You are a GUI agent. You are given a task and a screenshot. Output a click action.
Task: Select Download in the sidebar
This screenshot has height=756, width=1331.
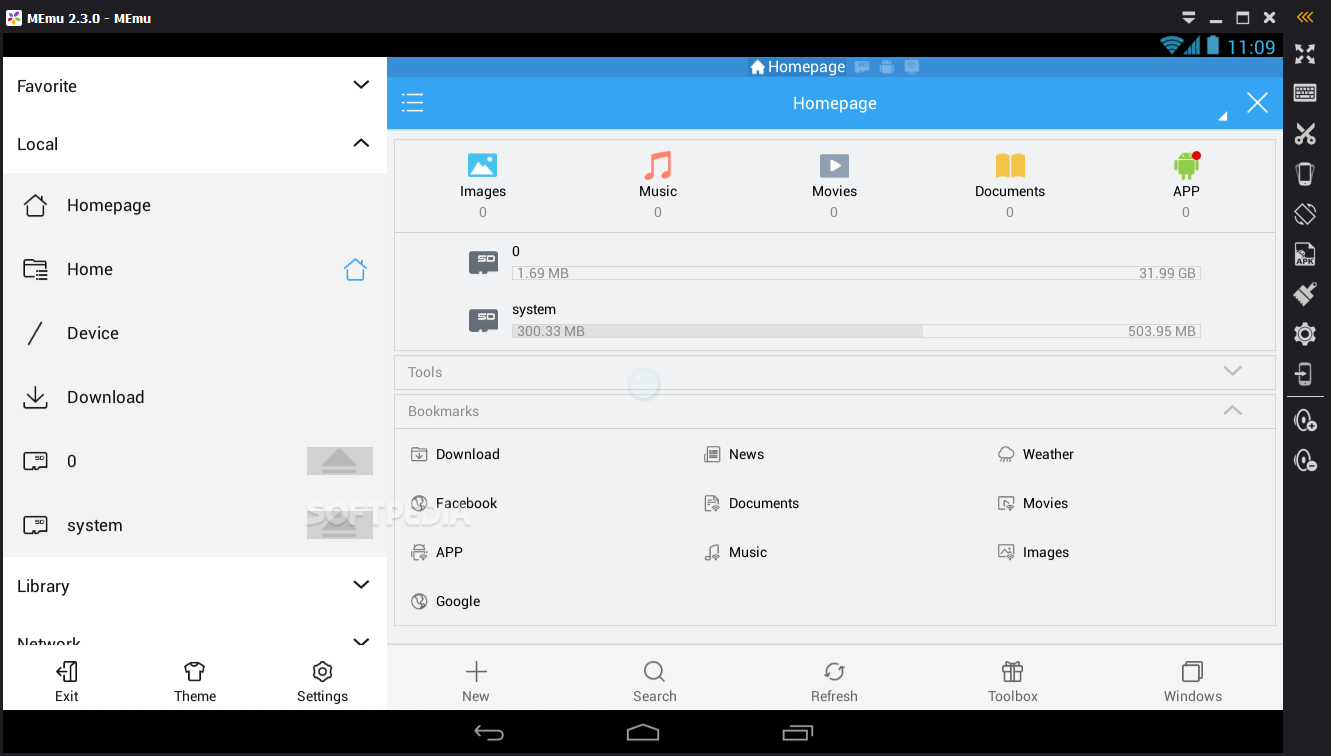coord(195,397)
